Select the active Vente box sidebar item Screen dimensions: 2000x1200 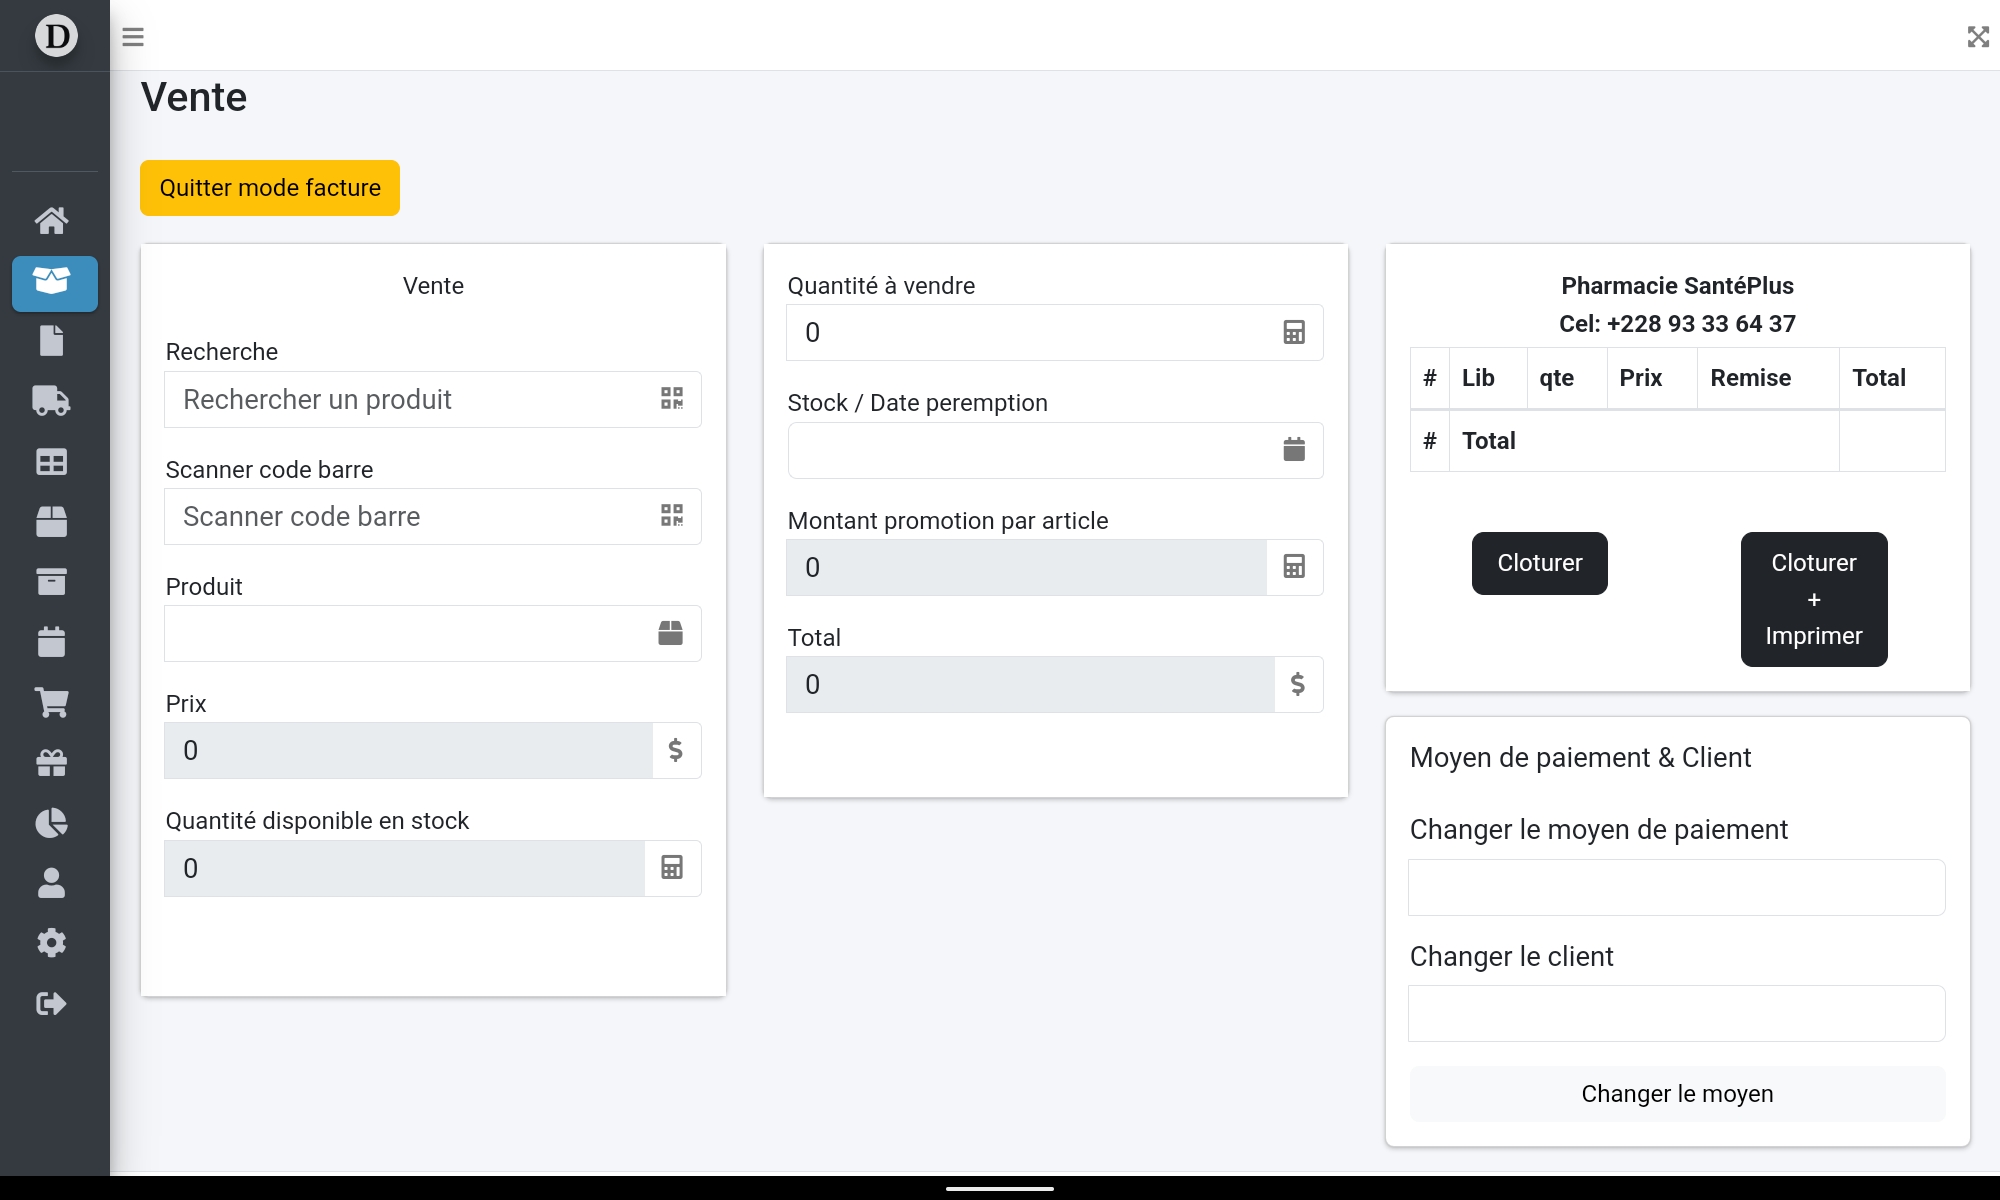55,283
